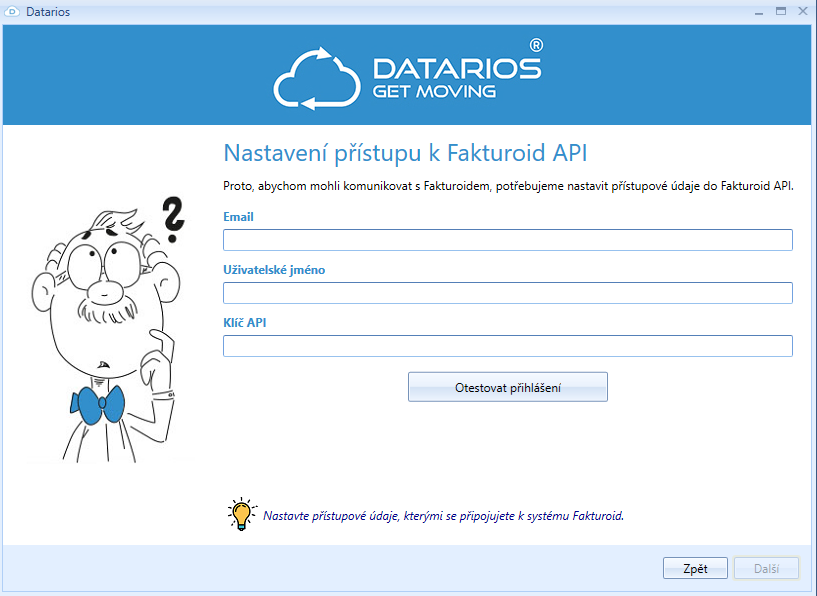Click the Klíč API label
This screenshot has height=596, width=817.
coord(244,322)
